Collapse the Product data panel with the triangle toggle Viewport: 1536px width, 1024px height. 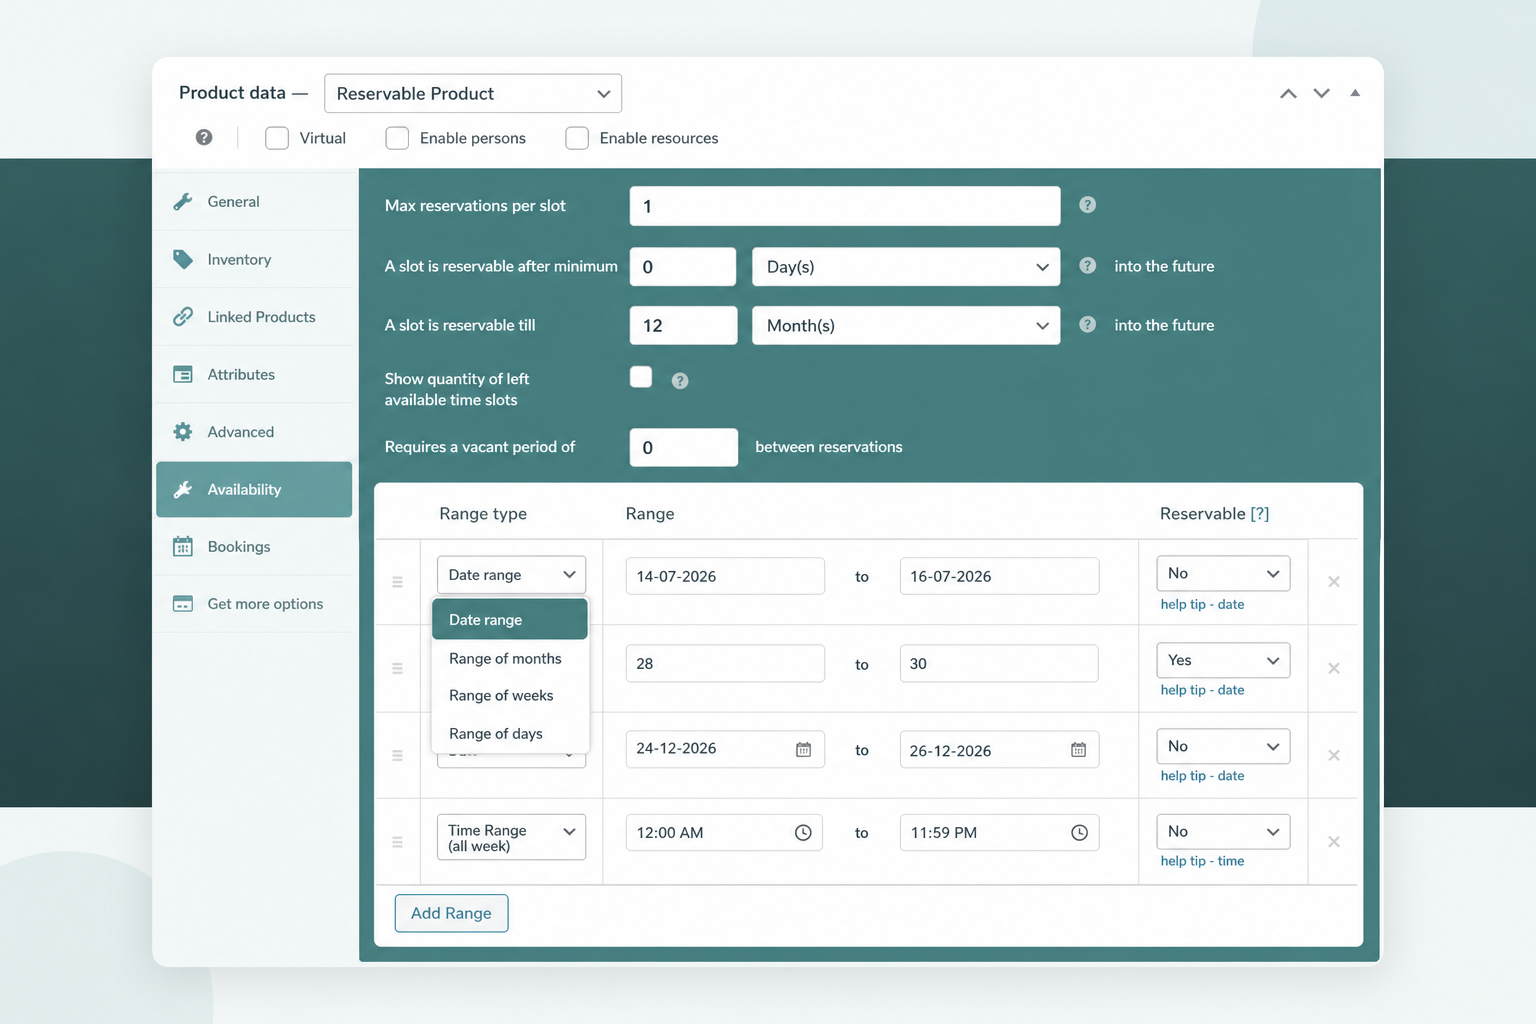(1355, 93)
